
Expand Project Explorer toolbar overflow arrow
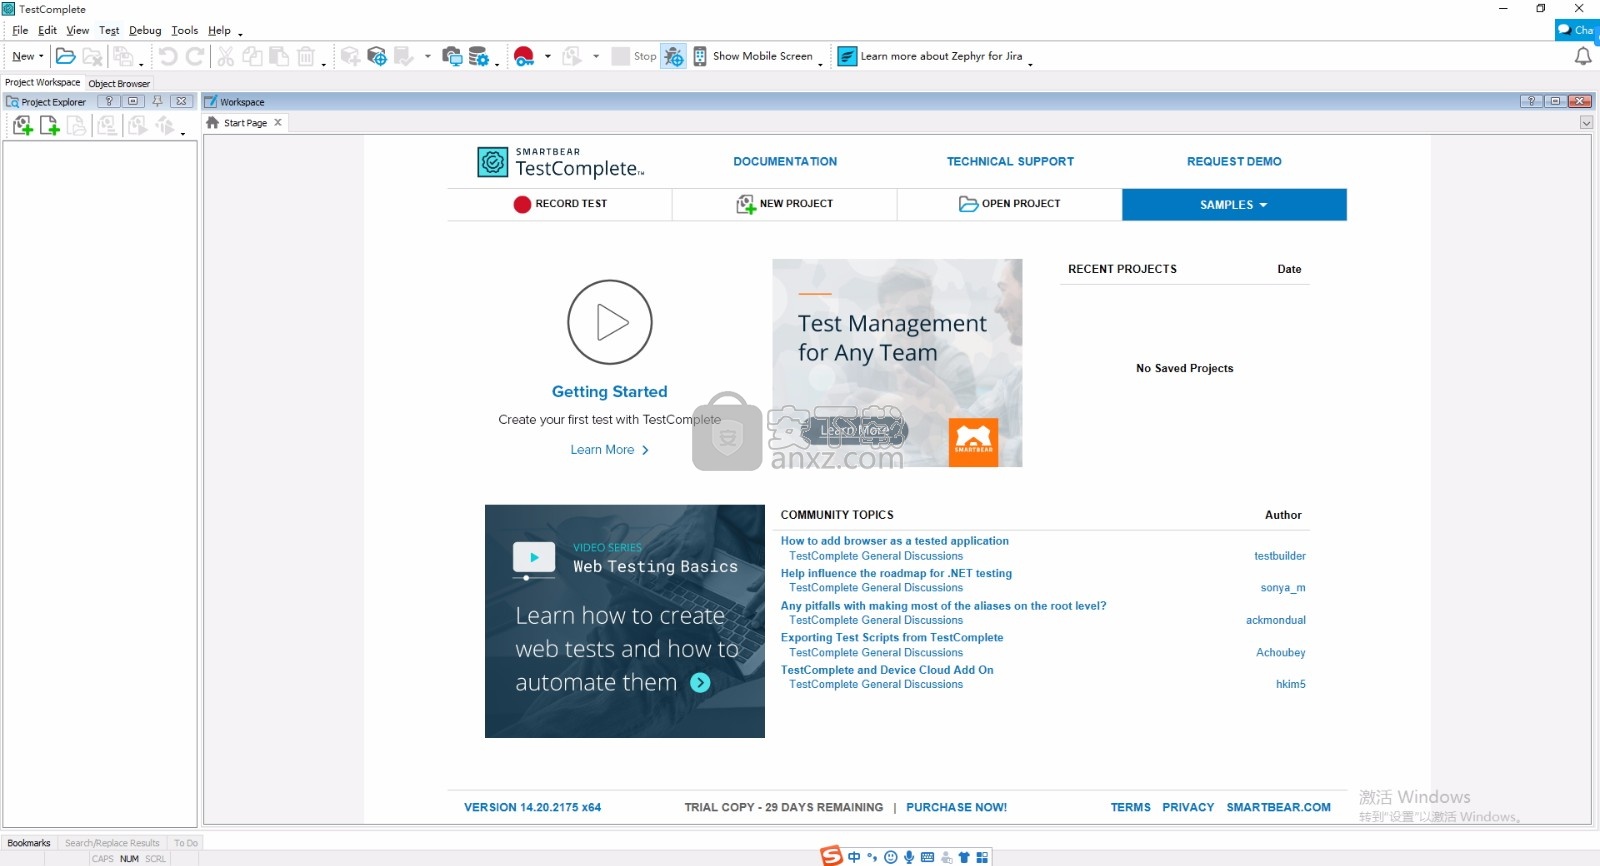click(x=183, y=133)
